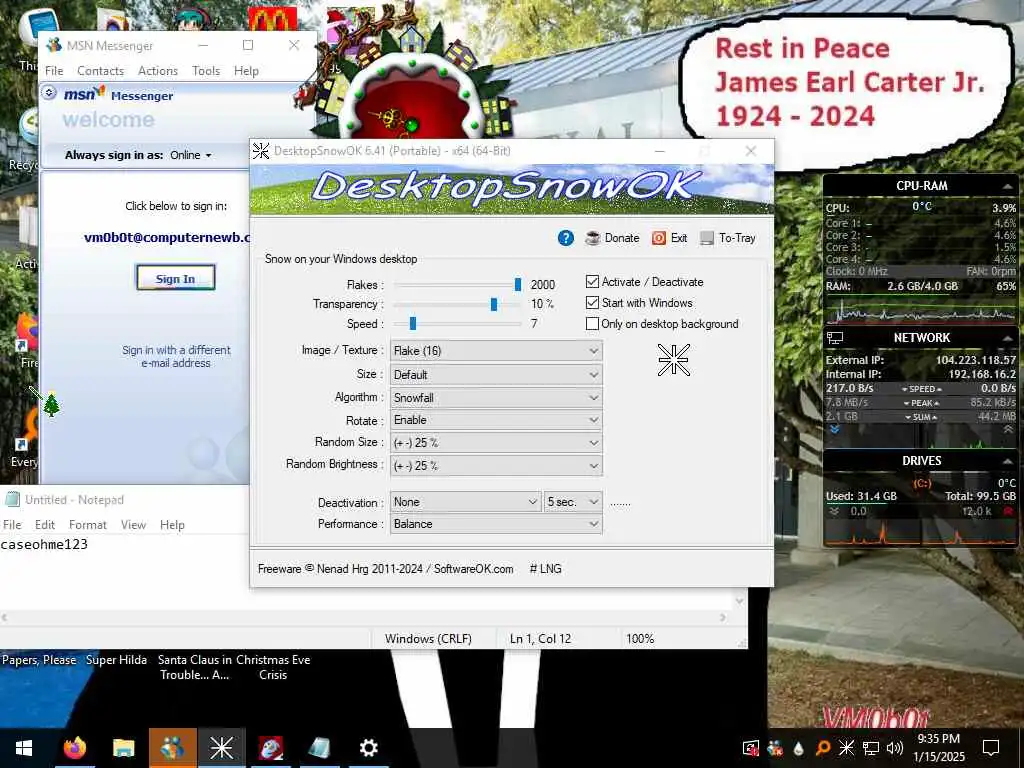
Task: Open the Algorithm dropdown showing Snowfall
Action: pyautogui.click(x=496, y=397)
